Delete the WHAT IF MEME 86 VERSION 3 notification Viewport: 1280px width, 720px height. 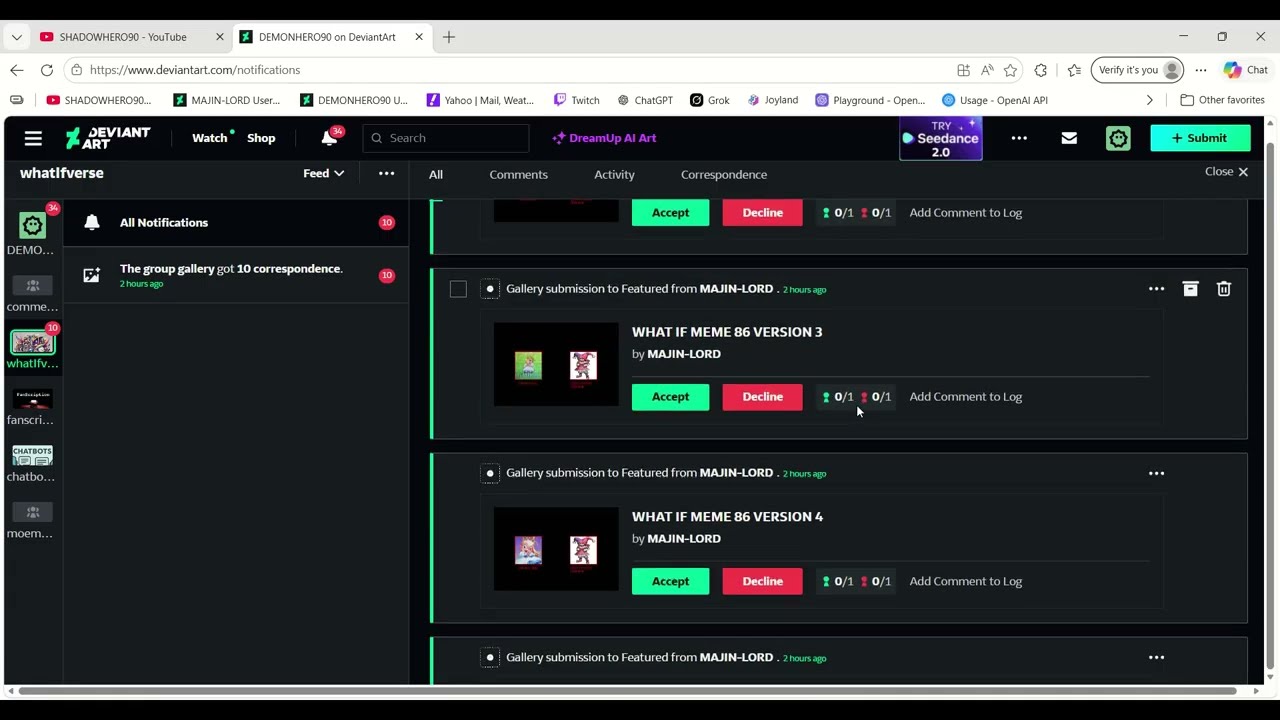point(1224,289)
